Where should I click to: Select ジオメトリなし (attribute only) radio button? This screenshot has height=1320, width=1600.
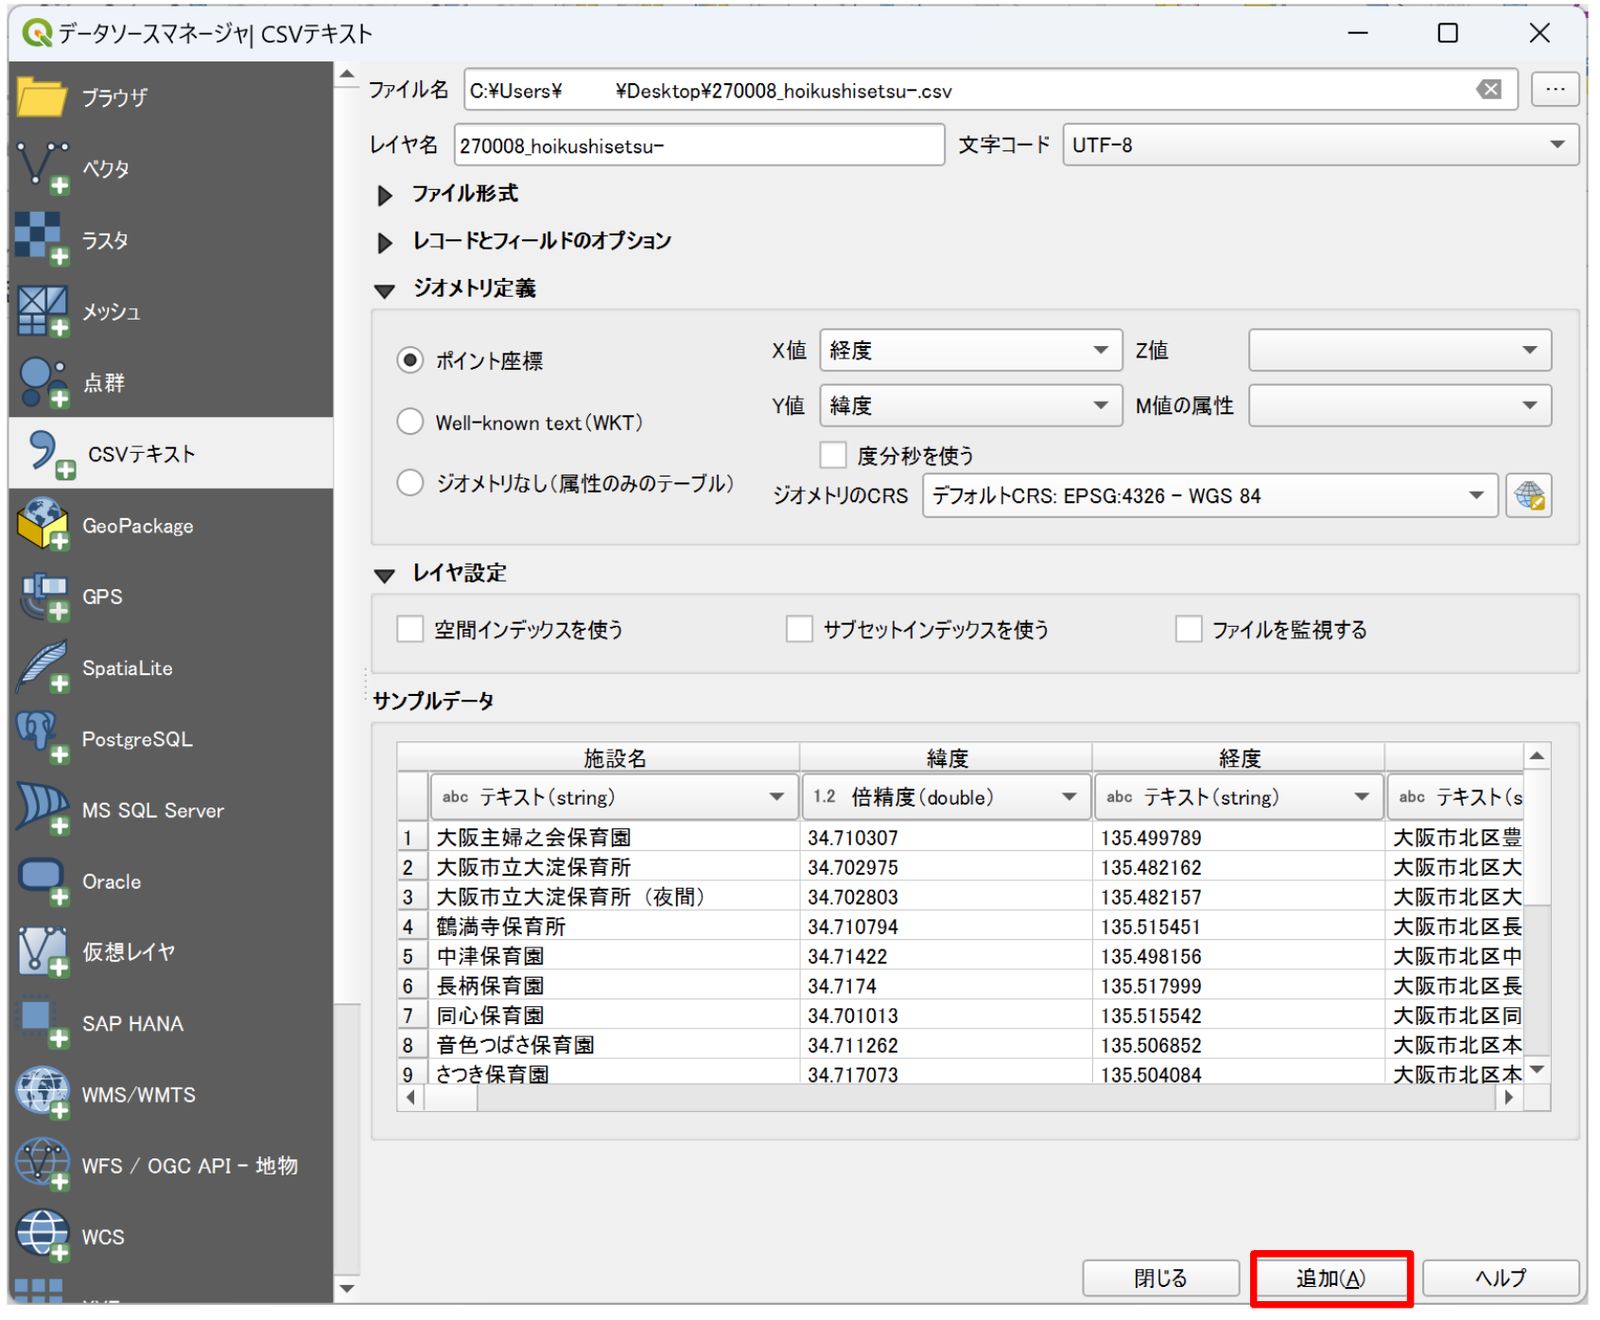click(x=410, y=483)
